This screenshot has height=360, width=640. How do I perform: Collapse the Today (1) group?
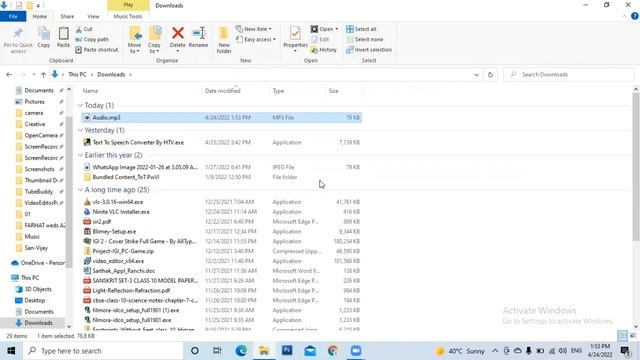[80, 105]
